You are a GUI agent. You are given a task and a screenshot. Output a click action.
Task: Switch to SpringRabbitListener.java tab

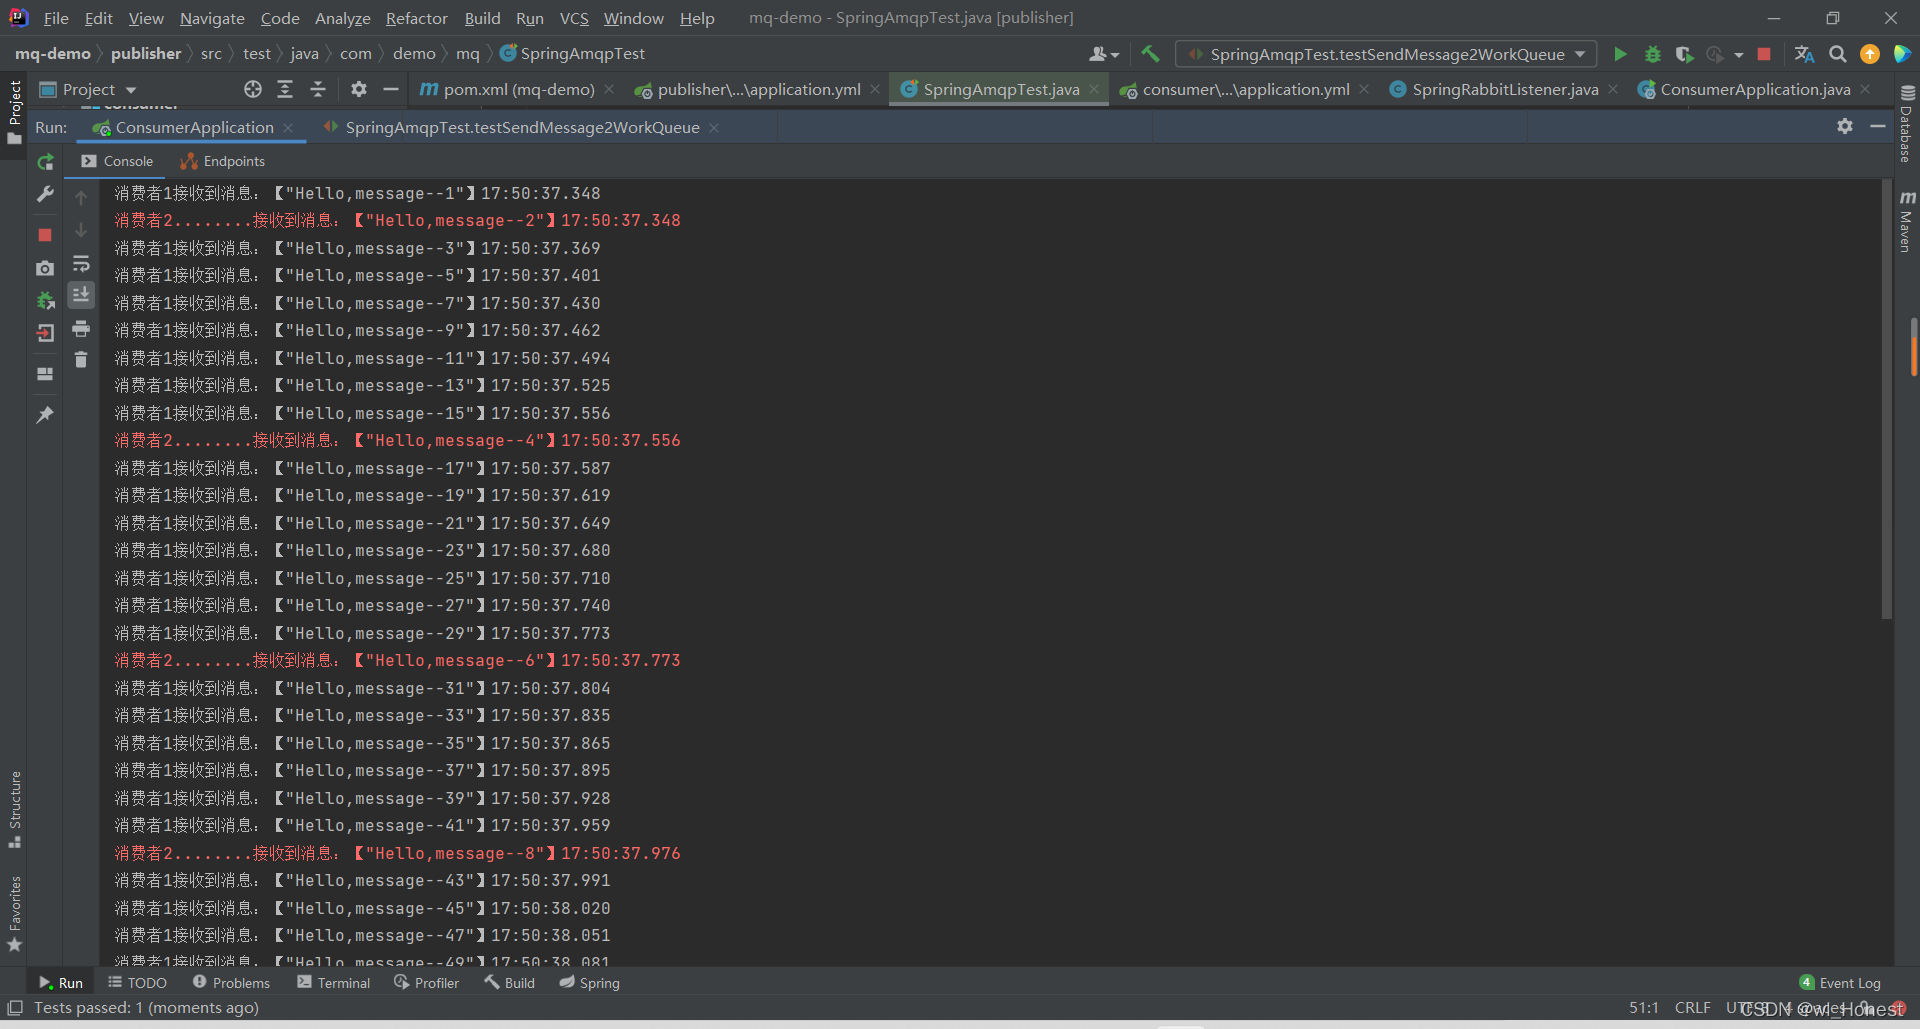click(1504, 90)
